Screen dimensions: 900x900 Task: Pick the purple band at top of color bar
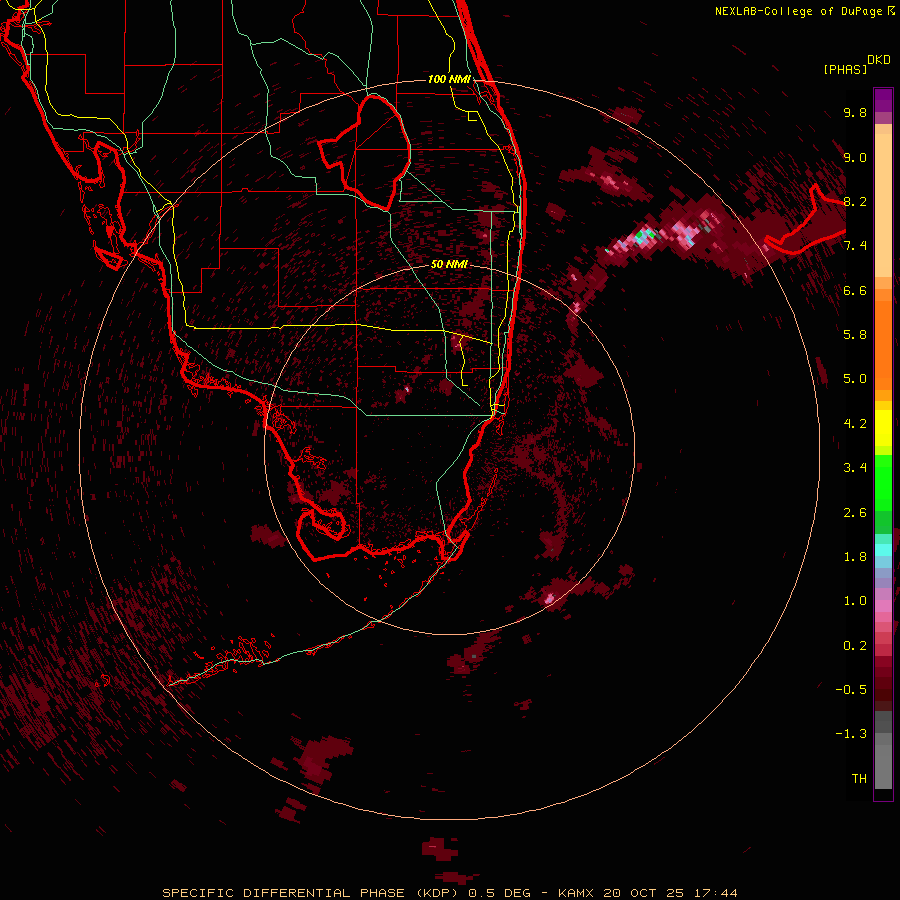click(883, 100)
